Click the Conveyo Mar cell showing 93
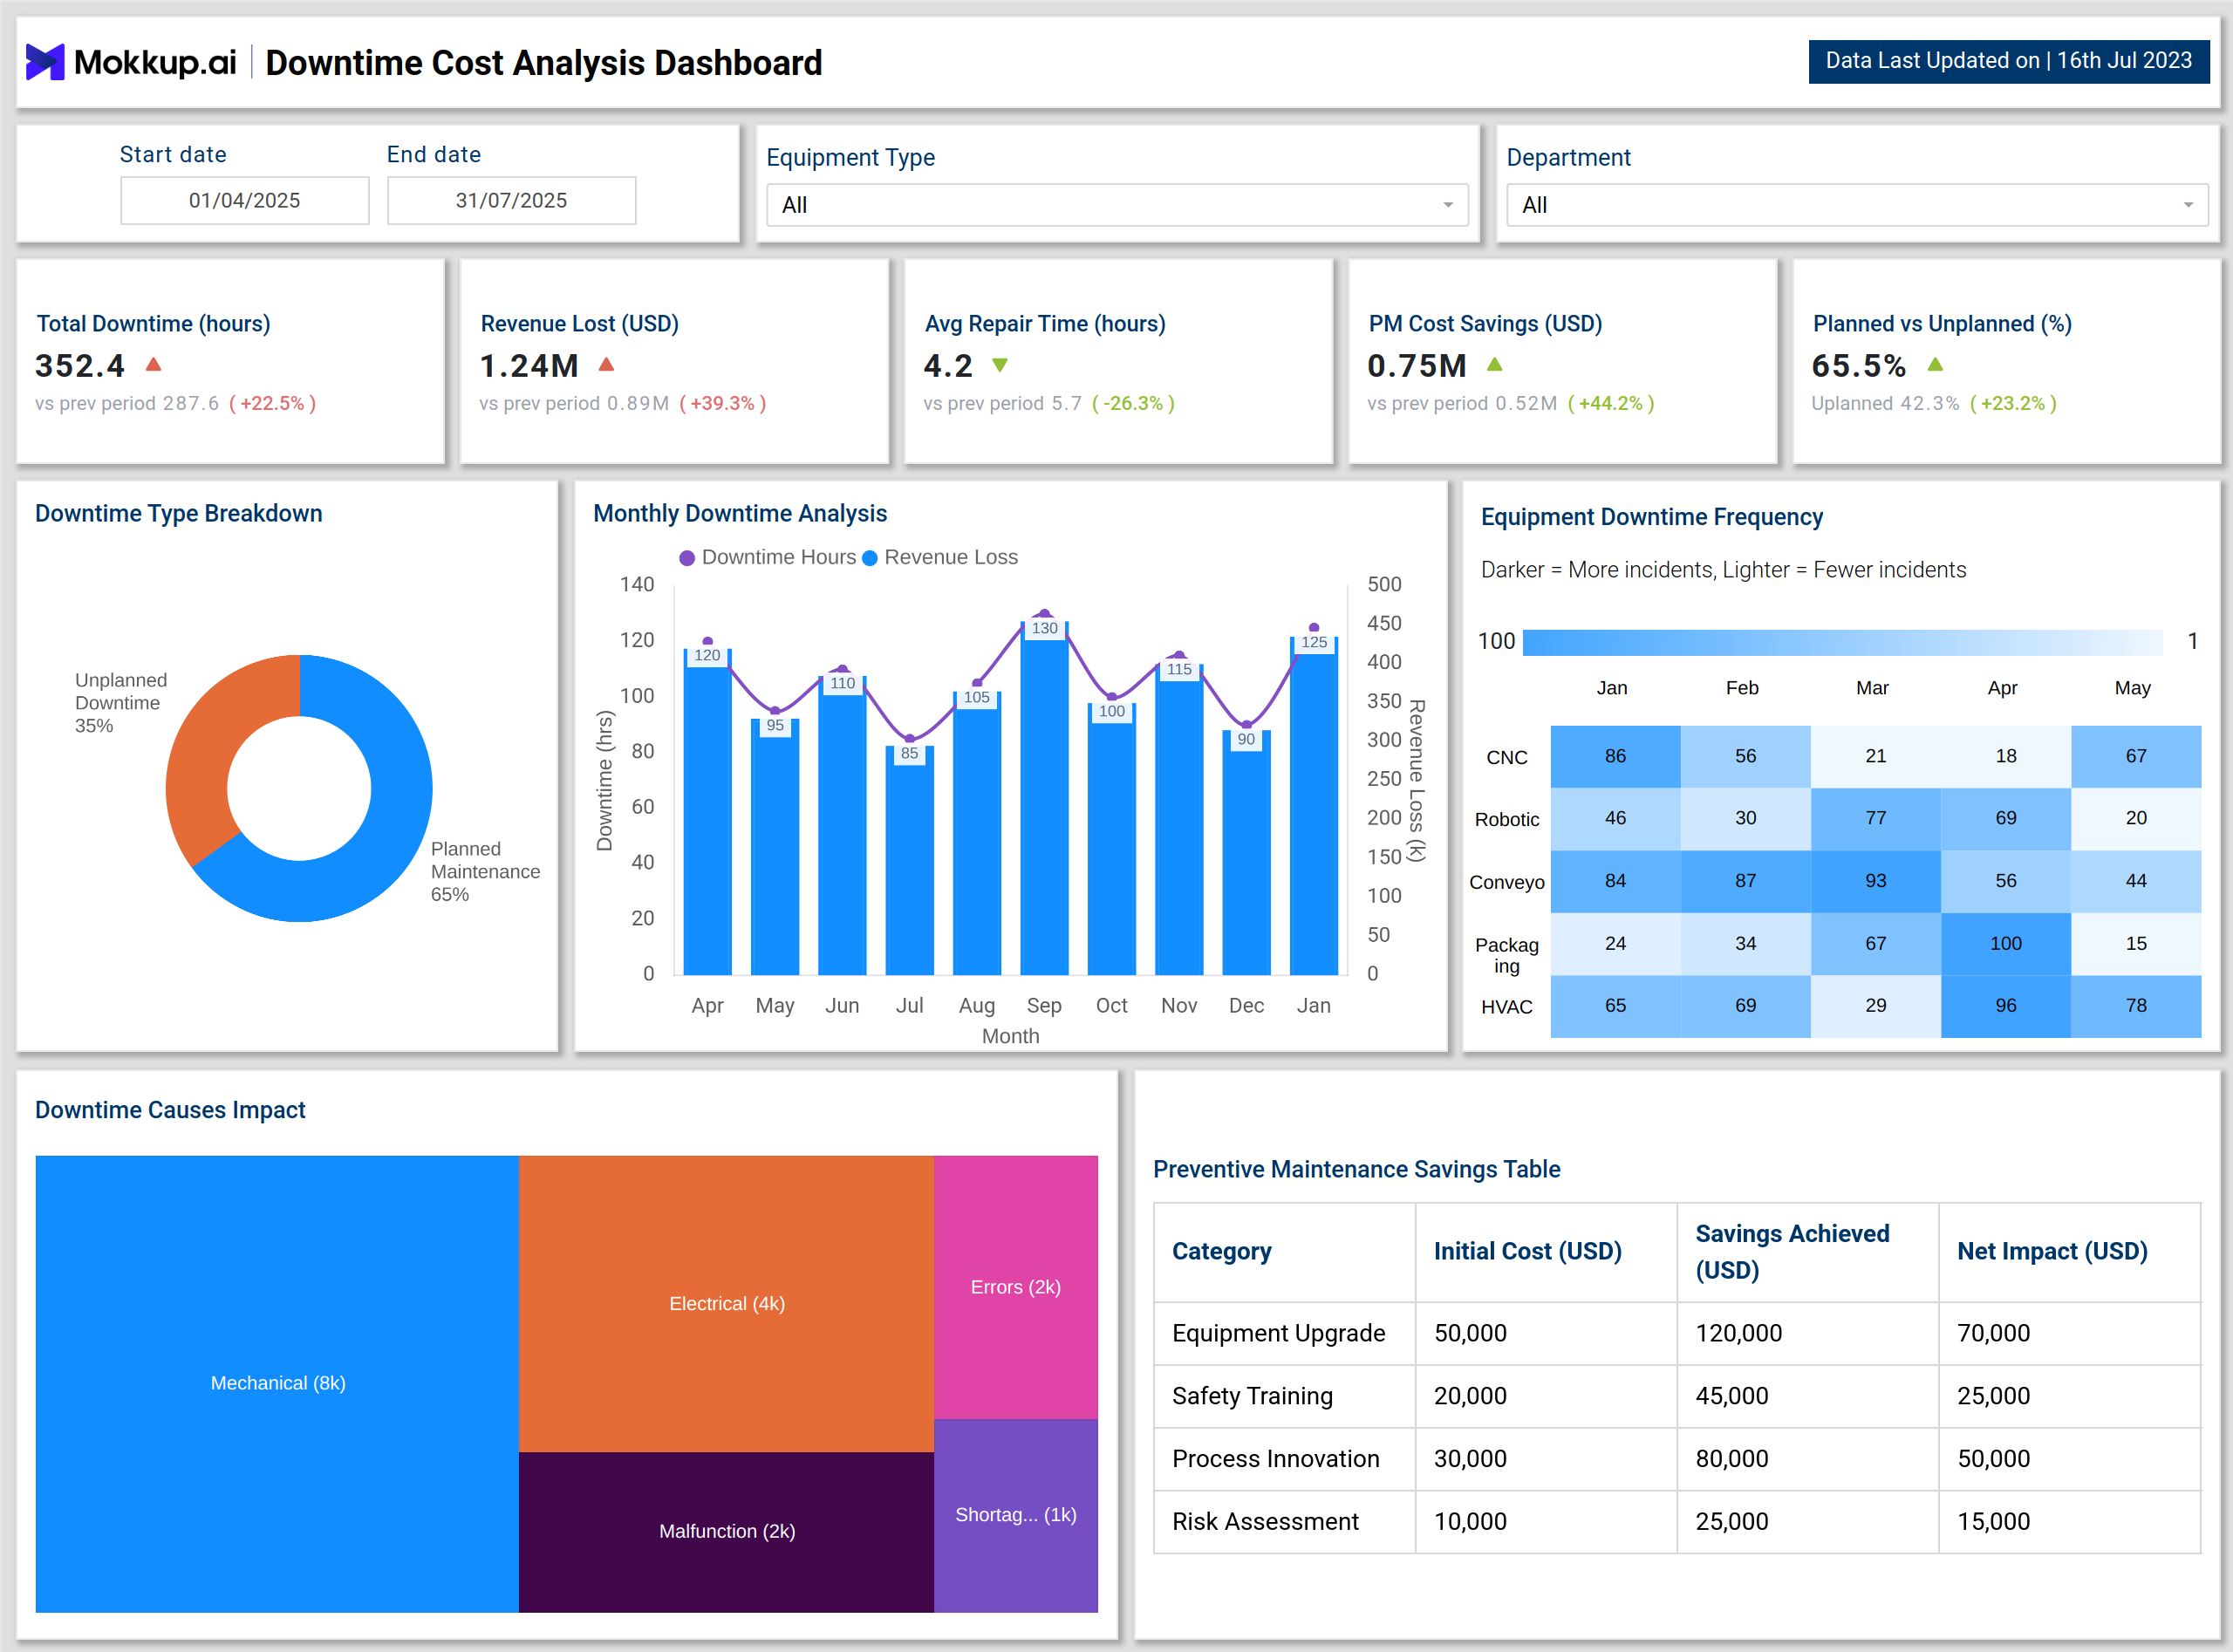Image resolution: width=2233 pixels, height=1652 pixels. tap(1876, 882)
